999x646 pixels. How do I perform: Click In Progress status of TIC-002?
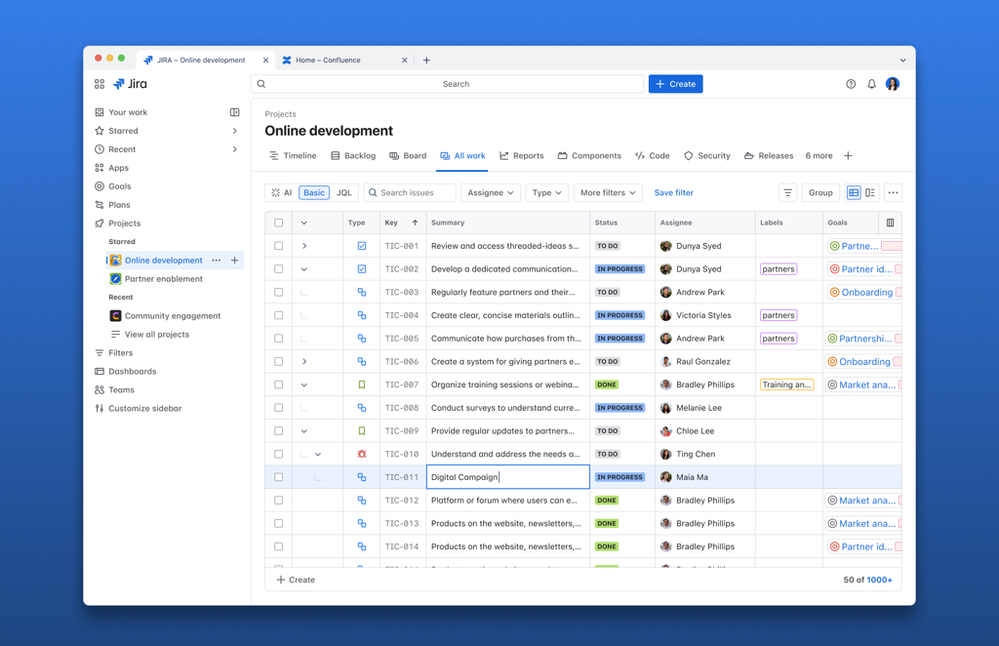[x=619, y=269]
